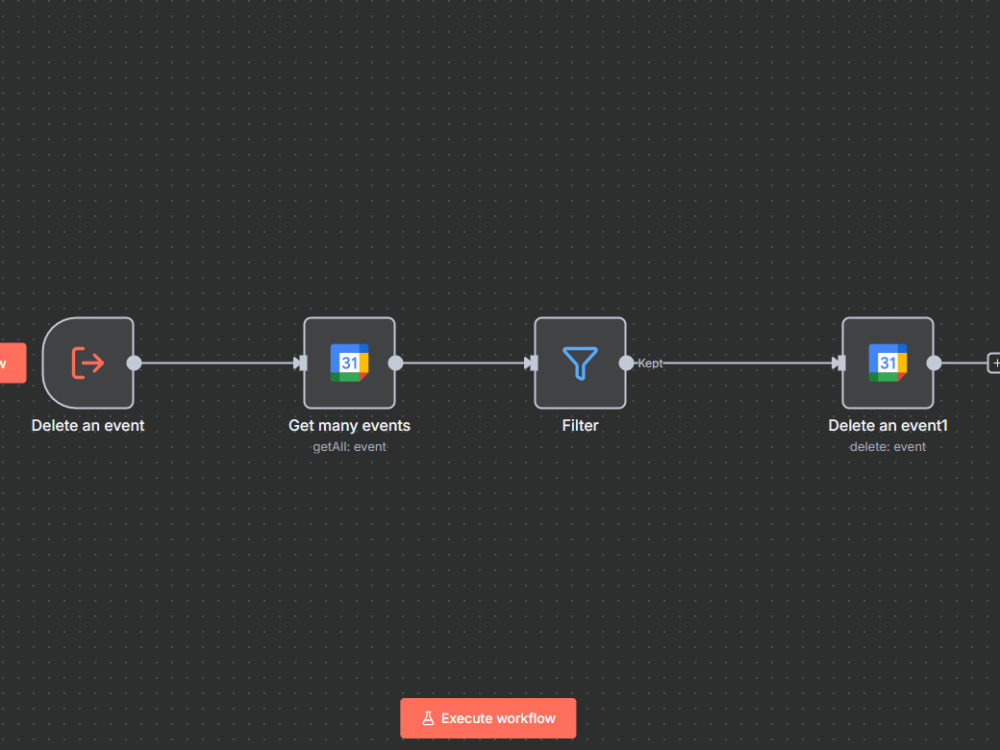The width and height of the screenshot is (1000, 750).
Task: Click the partially visible orange button left of trigger
Action: [13, 363]
